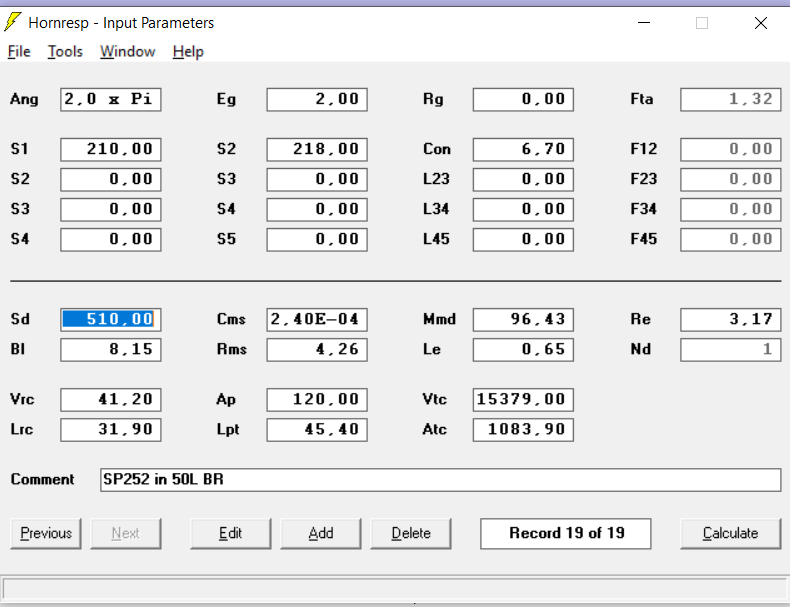Minimize the Hornresp Input Parameters window
790x607 pixels.
click(x=644, y=23)
